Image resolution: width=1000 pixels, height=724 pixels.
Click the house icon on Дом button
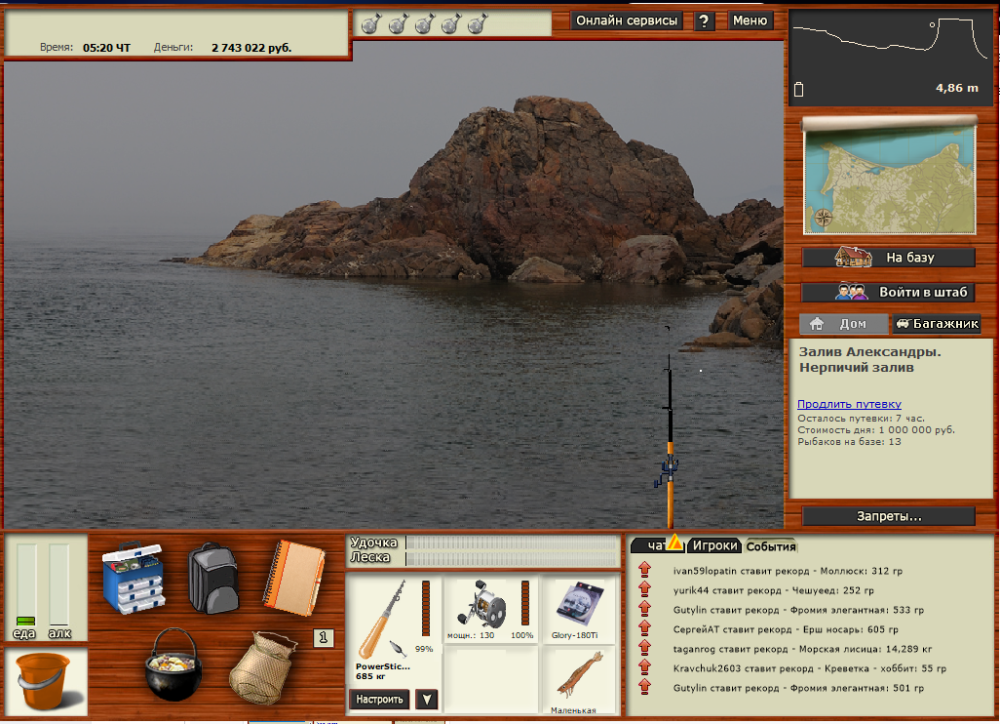coord(816,323)
